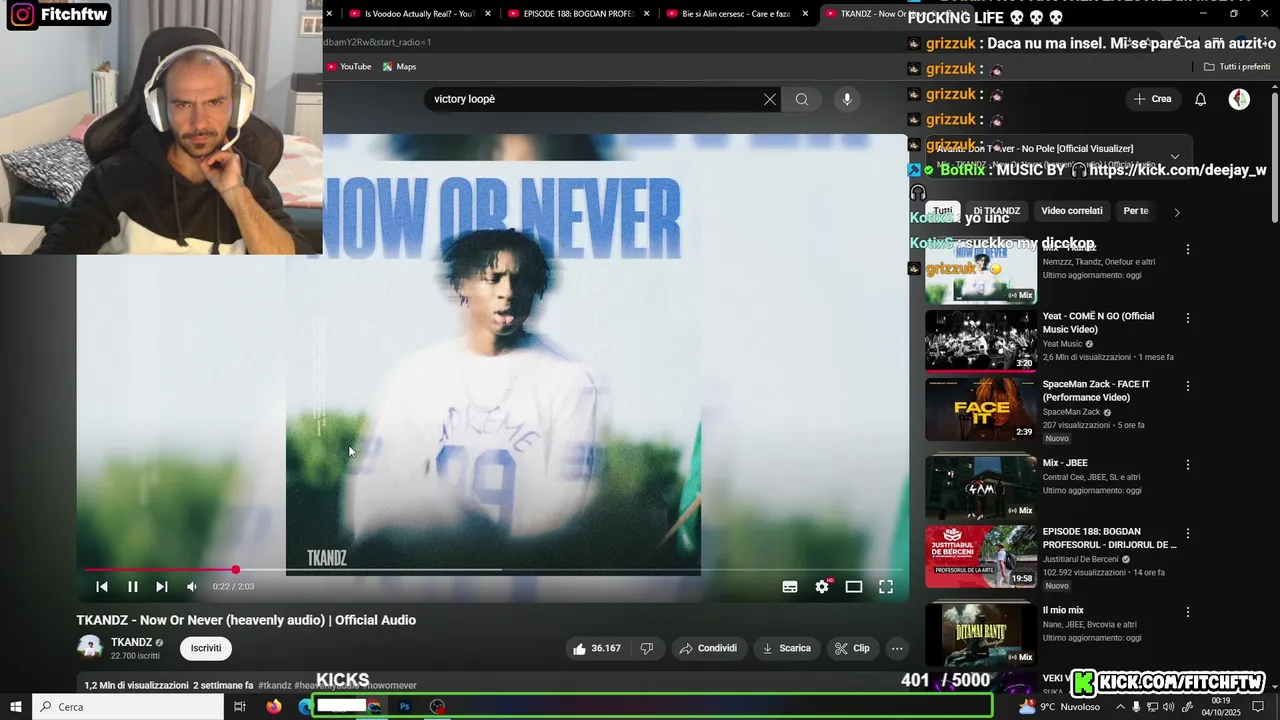Subscribe with the Iscriviti button
The width and height of the screenshot is (1280, 720).
[x=206, y=648]
